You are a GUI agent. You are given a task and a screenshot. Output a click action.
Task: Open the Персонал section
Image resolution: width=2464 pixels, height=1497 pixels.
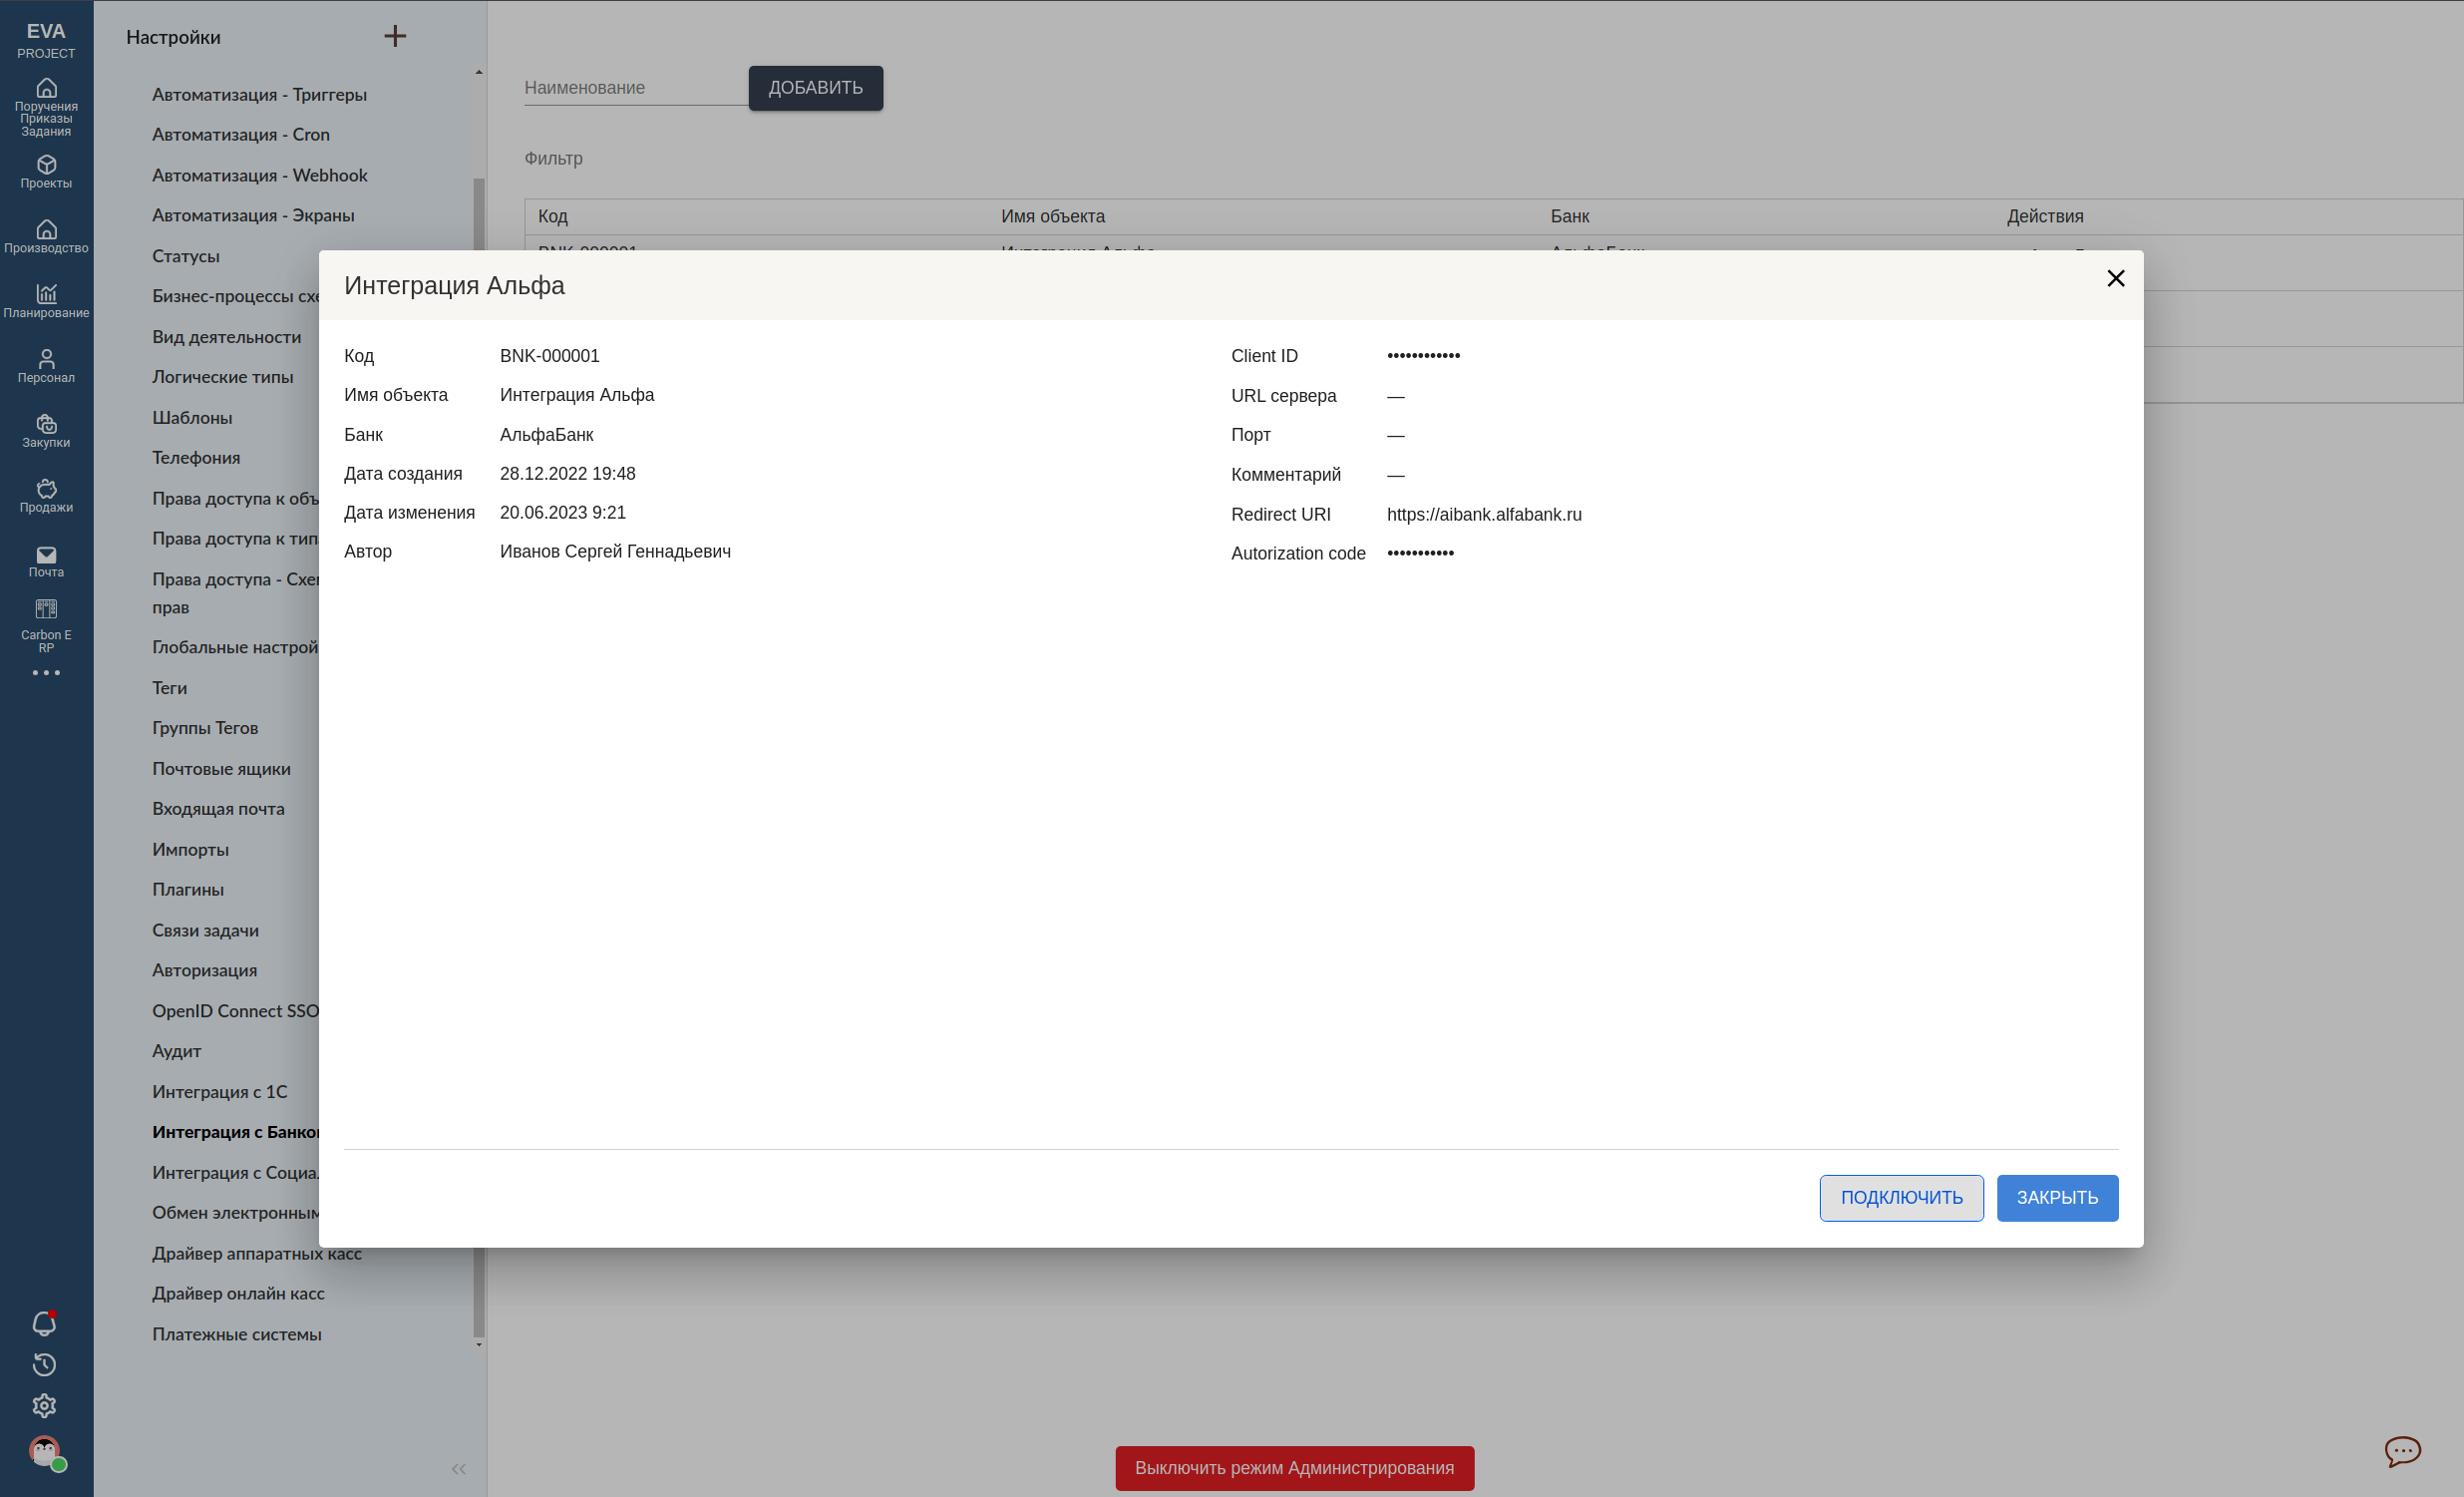point(46,366)
